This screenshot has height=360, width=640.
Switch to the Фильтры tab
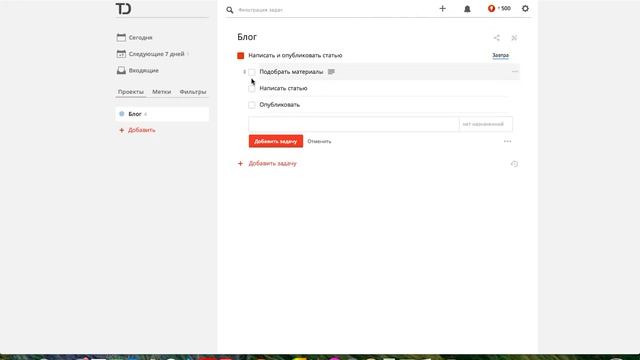tap(193, 92)
